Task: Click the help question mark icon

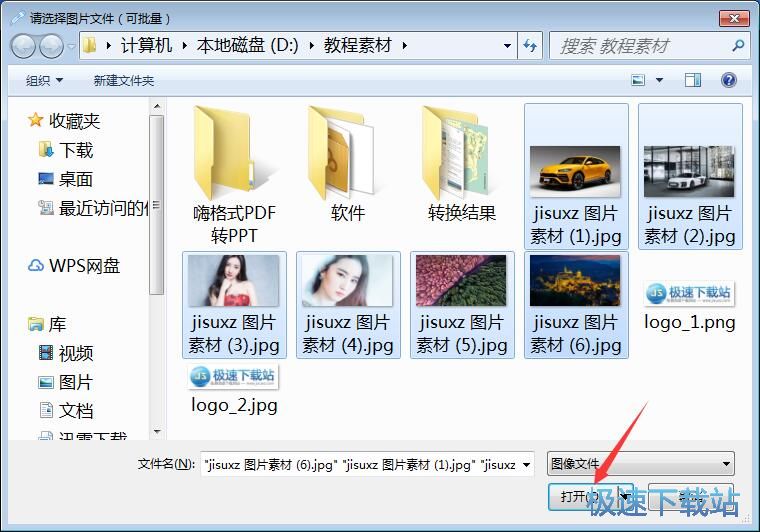Action: pos(729,80)
